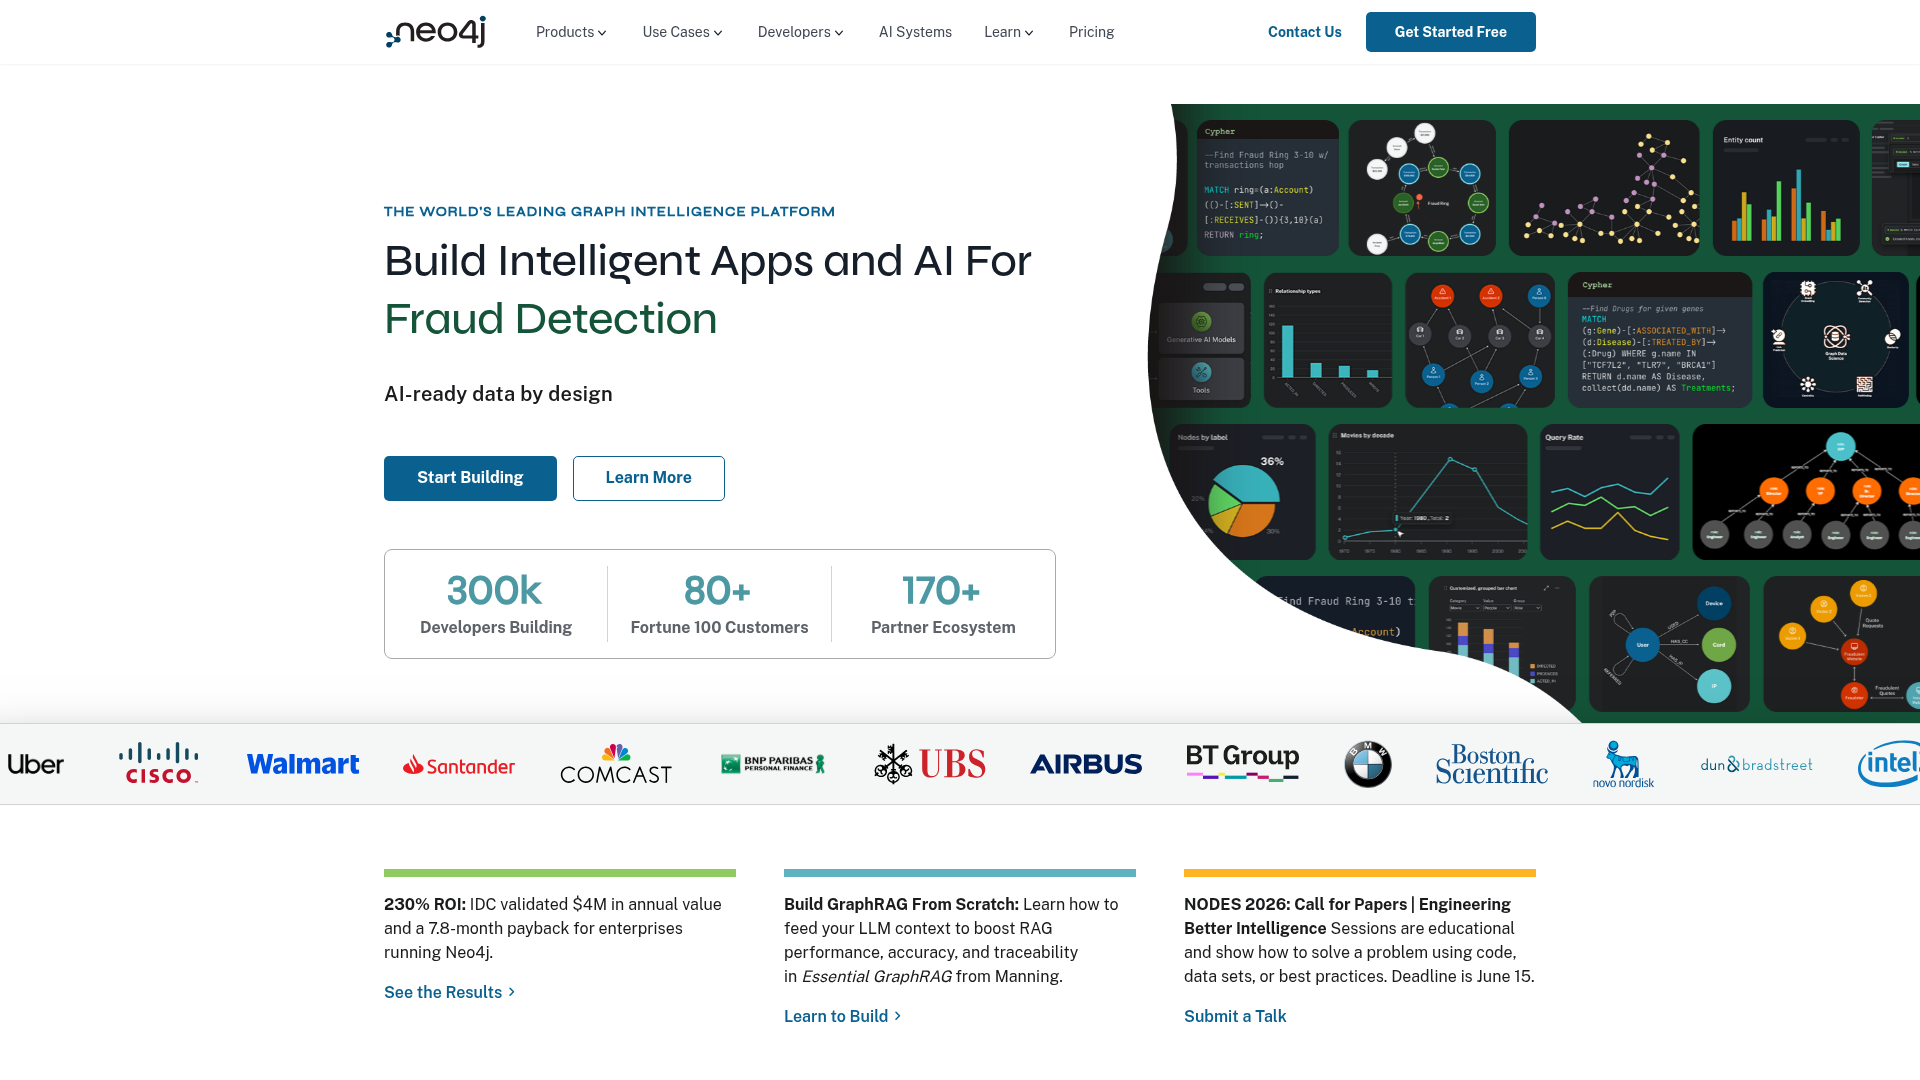Open the See the Results link
This screenshot has width=1920, height=1080.
[450, 992]
